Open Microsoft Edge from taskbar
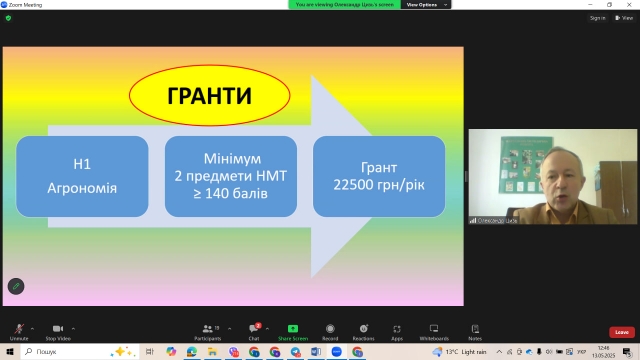The height and width of the screenshot is (360, 640). pyautogui.click(x=191, y=351)
